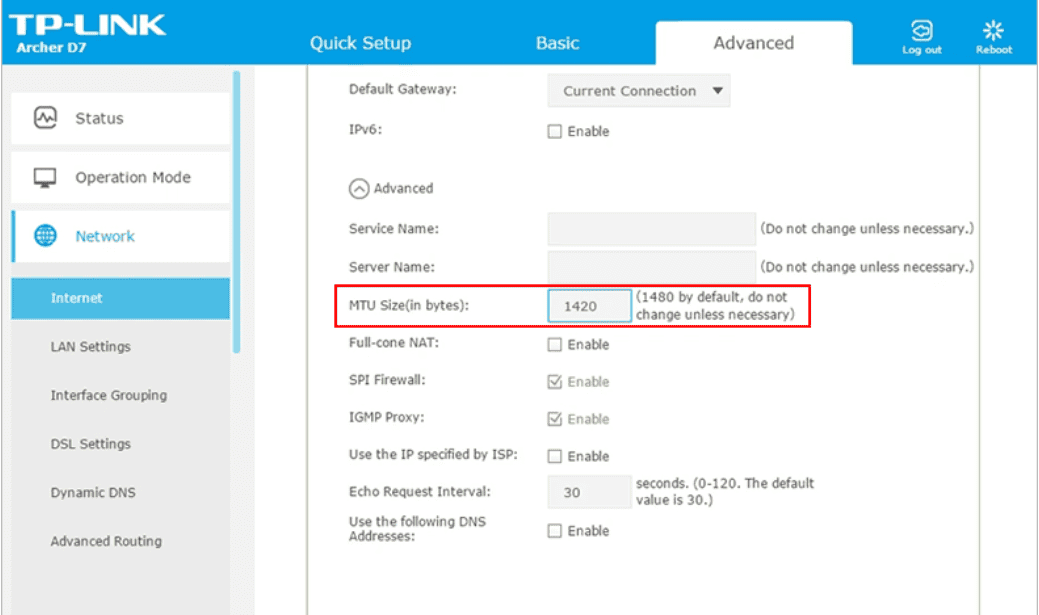Enable Full-cone NAT checkbox
The height and width of the screenshot is (615, 1039).
(x=555, y=345)
